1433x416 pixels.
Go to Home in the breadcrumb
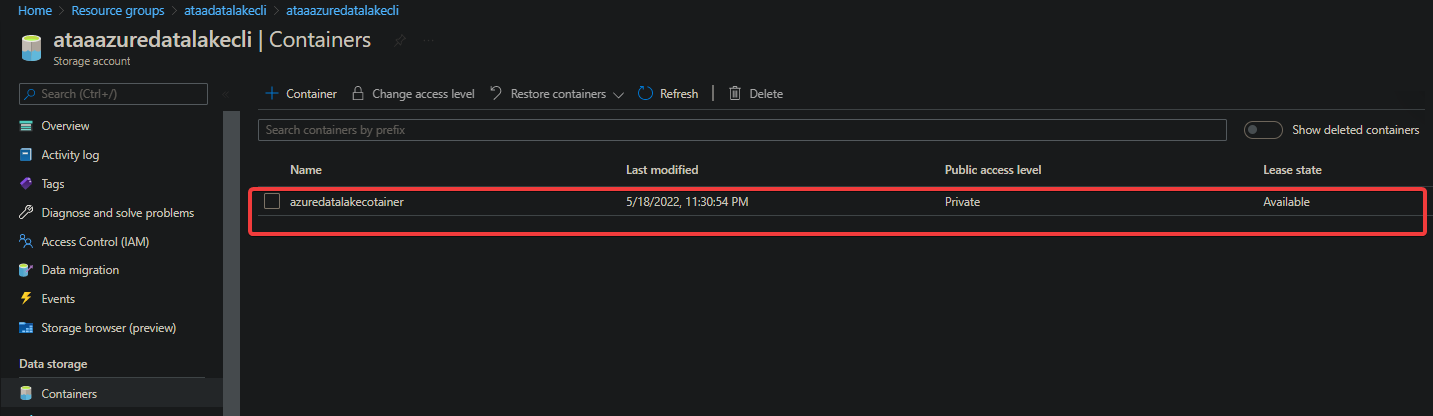click(x=35, y=11)
